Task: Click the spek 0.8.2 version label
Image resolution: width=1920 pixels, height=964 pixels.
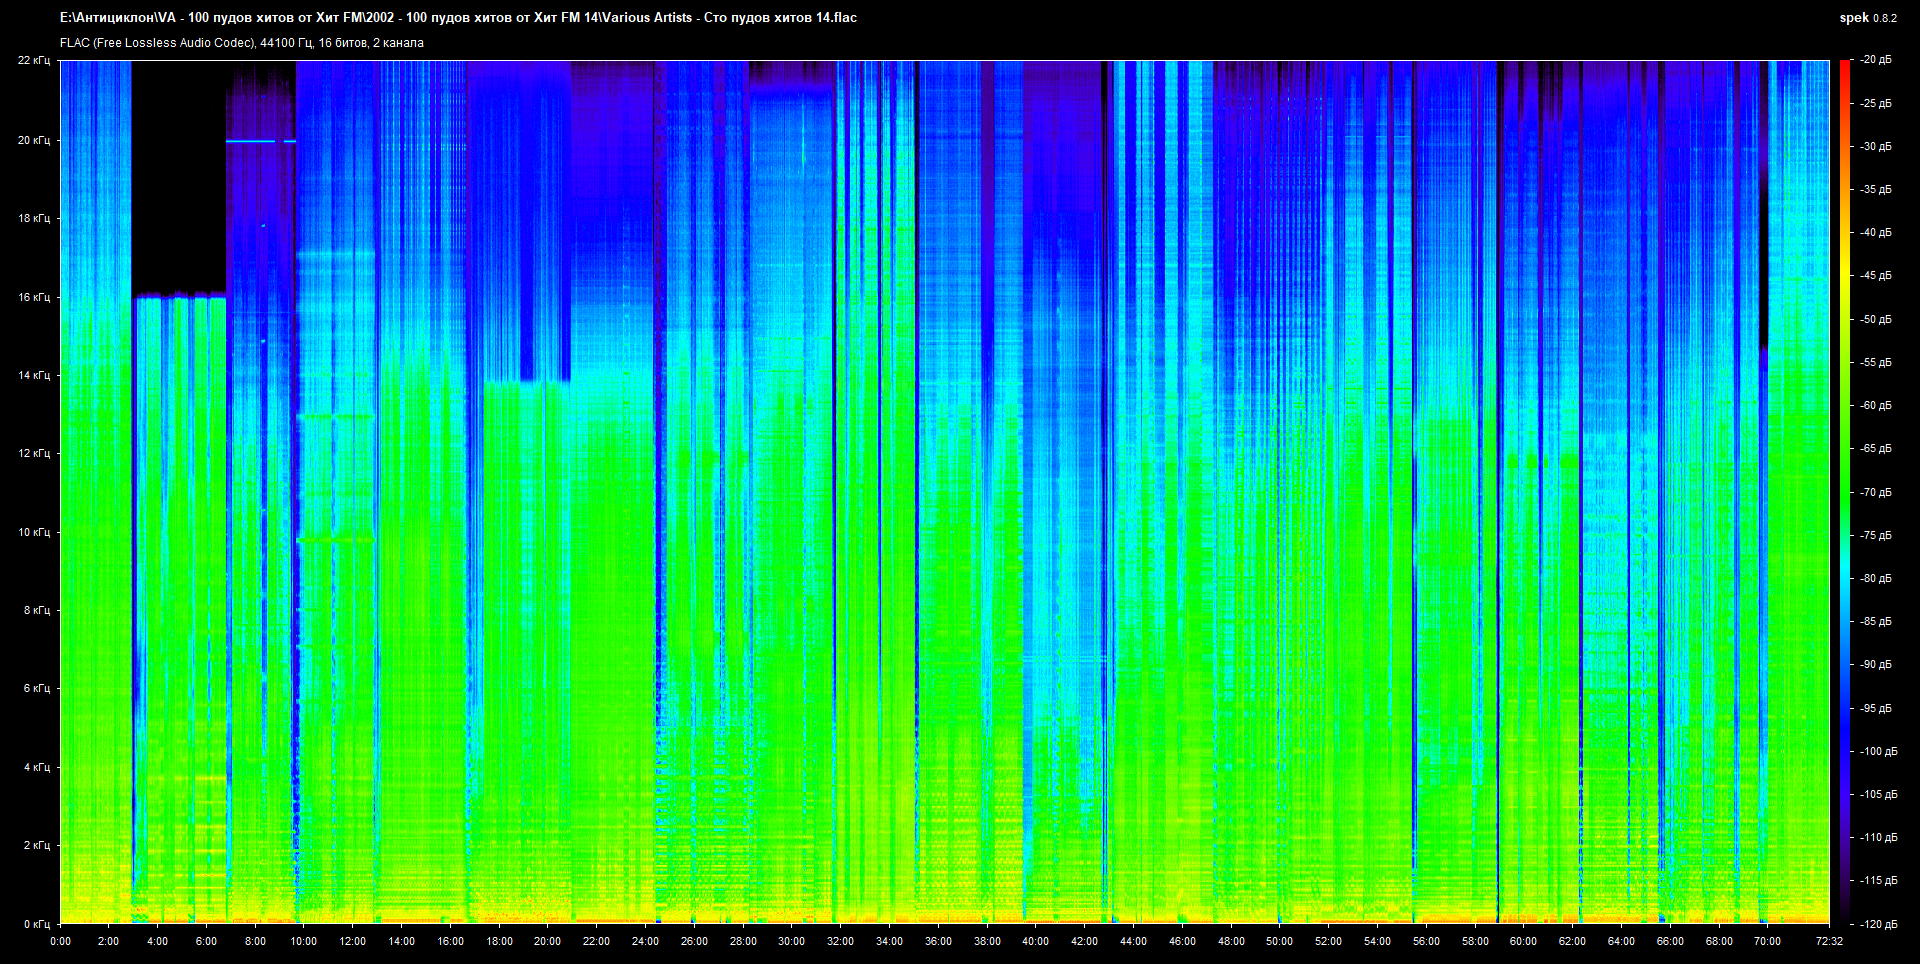Action: pos(1867,18)
